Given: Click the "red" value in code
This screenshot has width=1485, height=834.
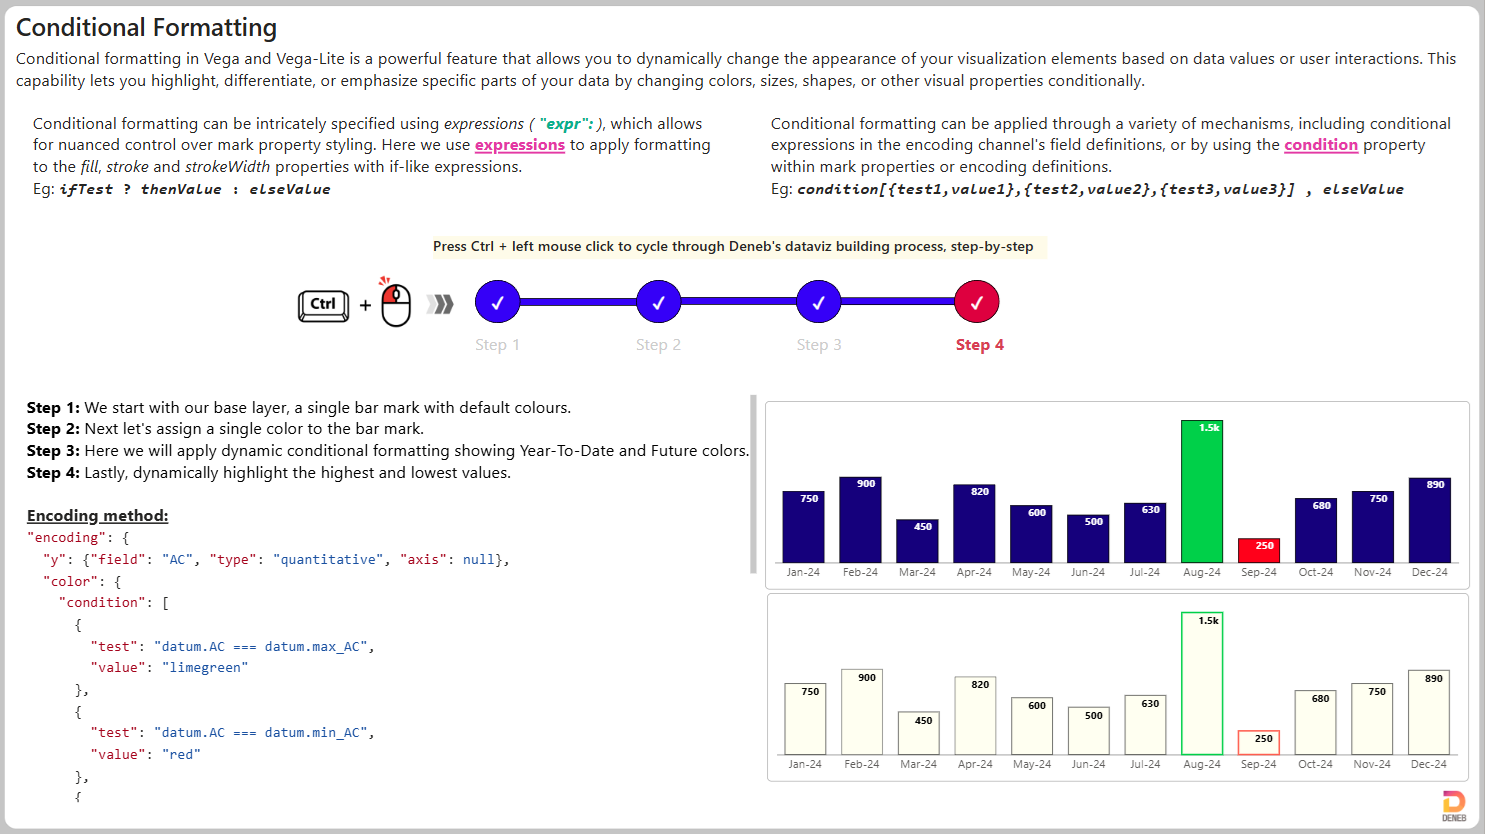Looking at the screenshot, I should point(181,755).
